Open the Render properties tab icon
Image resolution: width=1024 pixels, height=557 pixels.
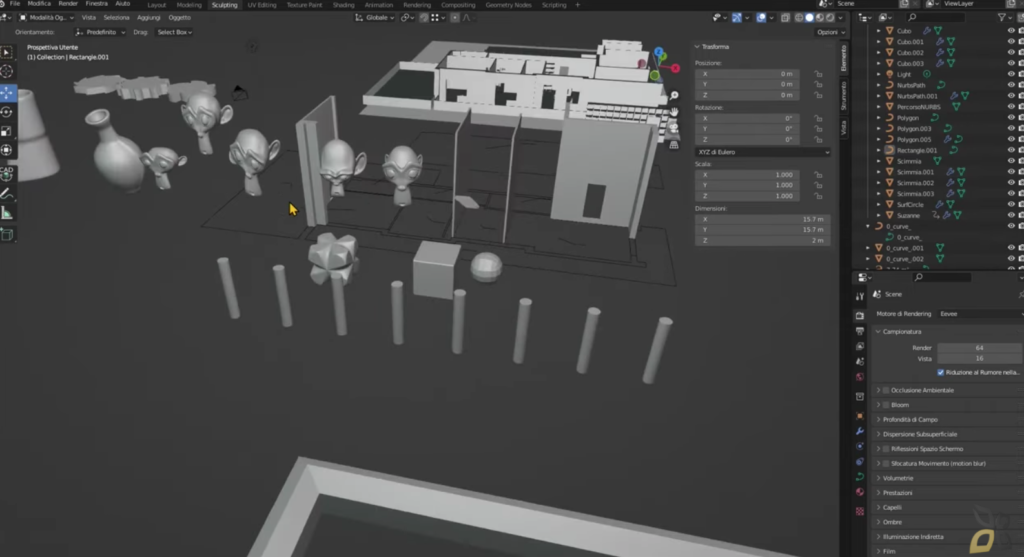coord(859,316)
